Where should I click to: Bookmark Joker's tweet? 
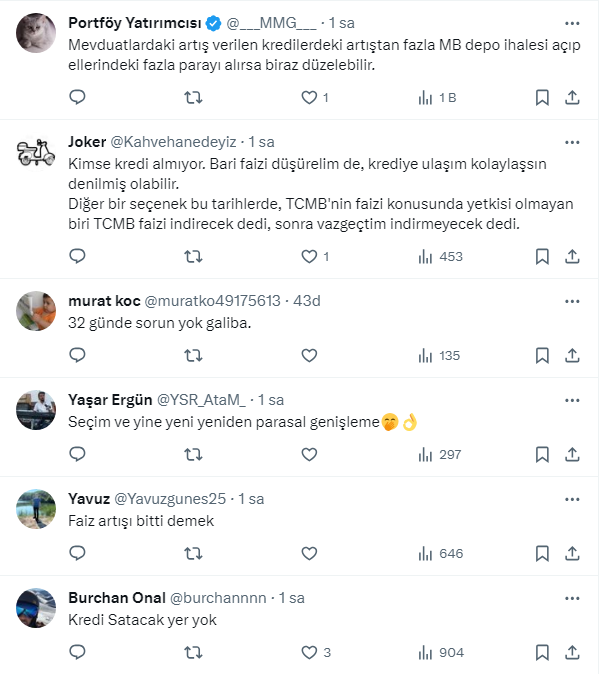542,256
